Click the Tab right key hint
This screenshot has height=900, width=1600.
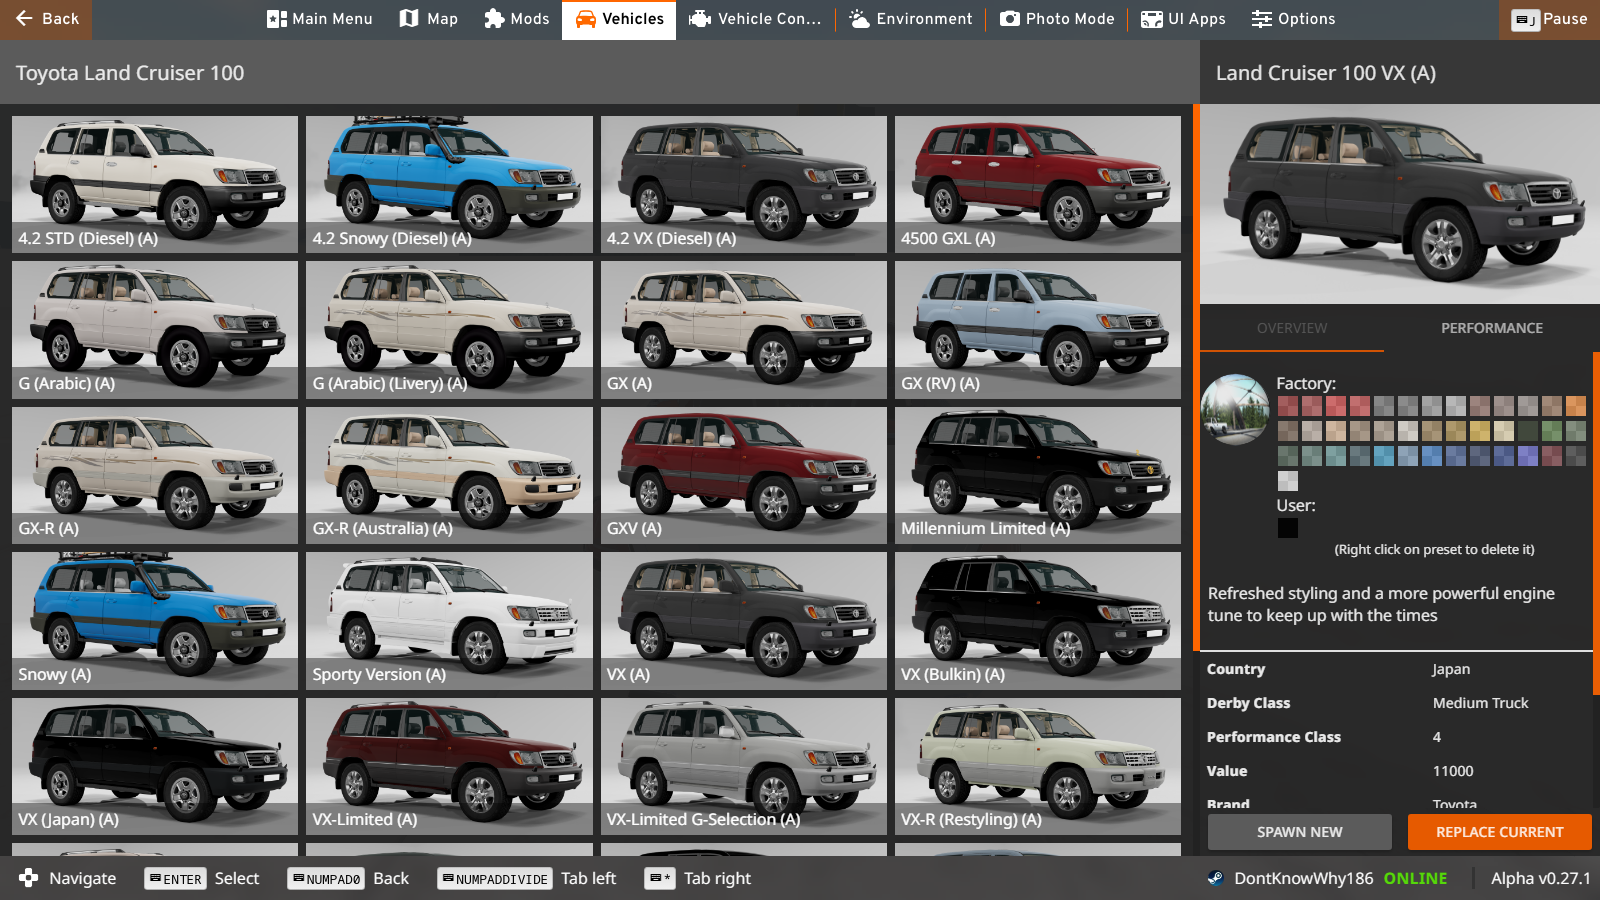tap(698, 879)
